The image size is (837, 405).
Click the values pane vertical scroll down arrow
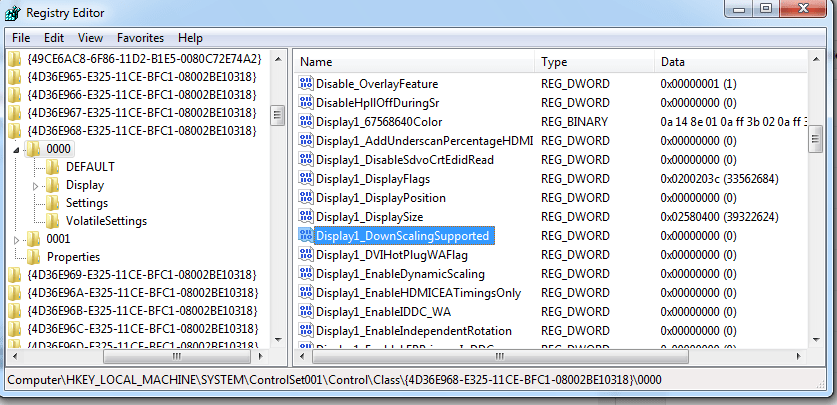(x=816, y=339)
